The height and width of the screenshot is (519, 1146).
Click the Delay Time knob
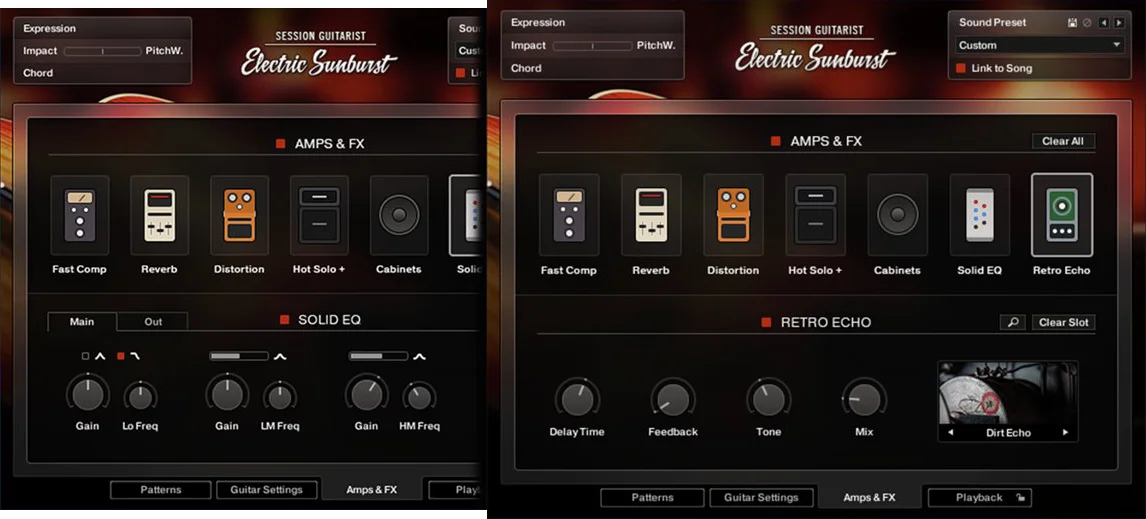577,400
